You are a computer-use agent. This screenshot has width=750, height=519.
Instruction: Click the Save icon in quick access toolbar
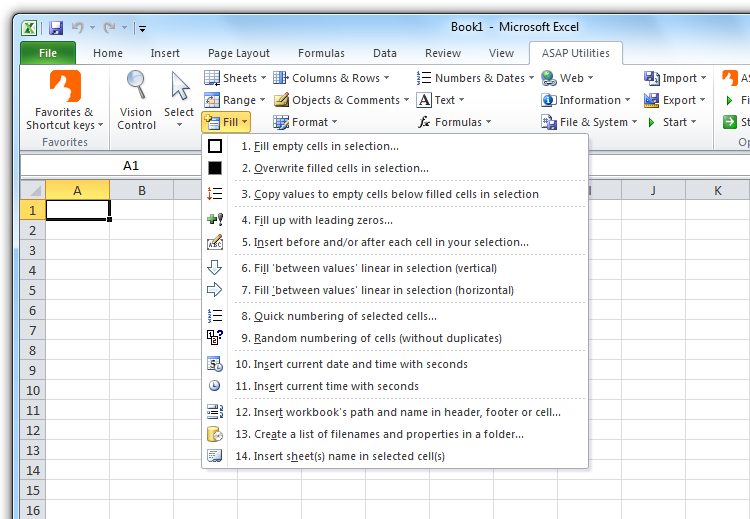coord(56,28)
